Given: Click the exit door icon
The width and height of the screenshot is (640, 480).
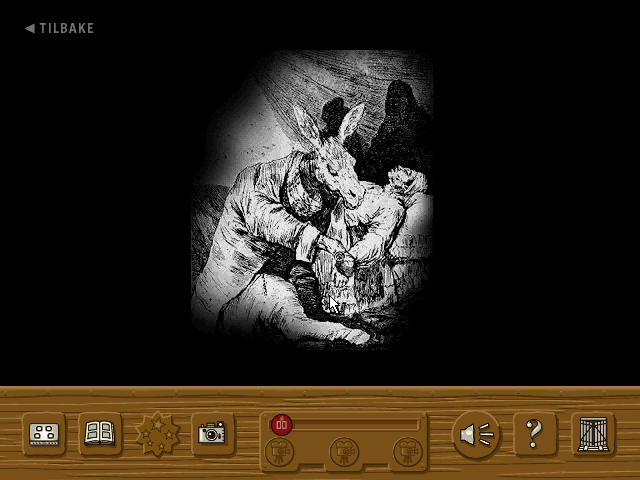Looking at the screenshot, I should (593, 434).
